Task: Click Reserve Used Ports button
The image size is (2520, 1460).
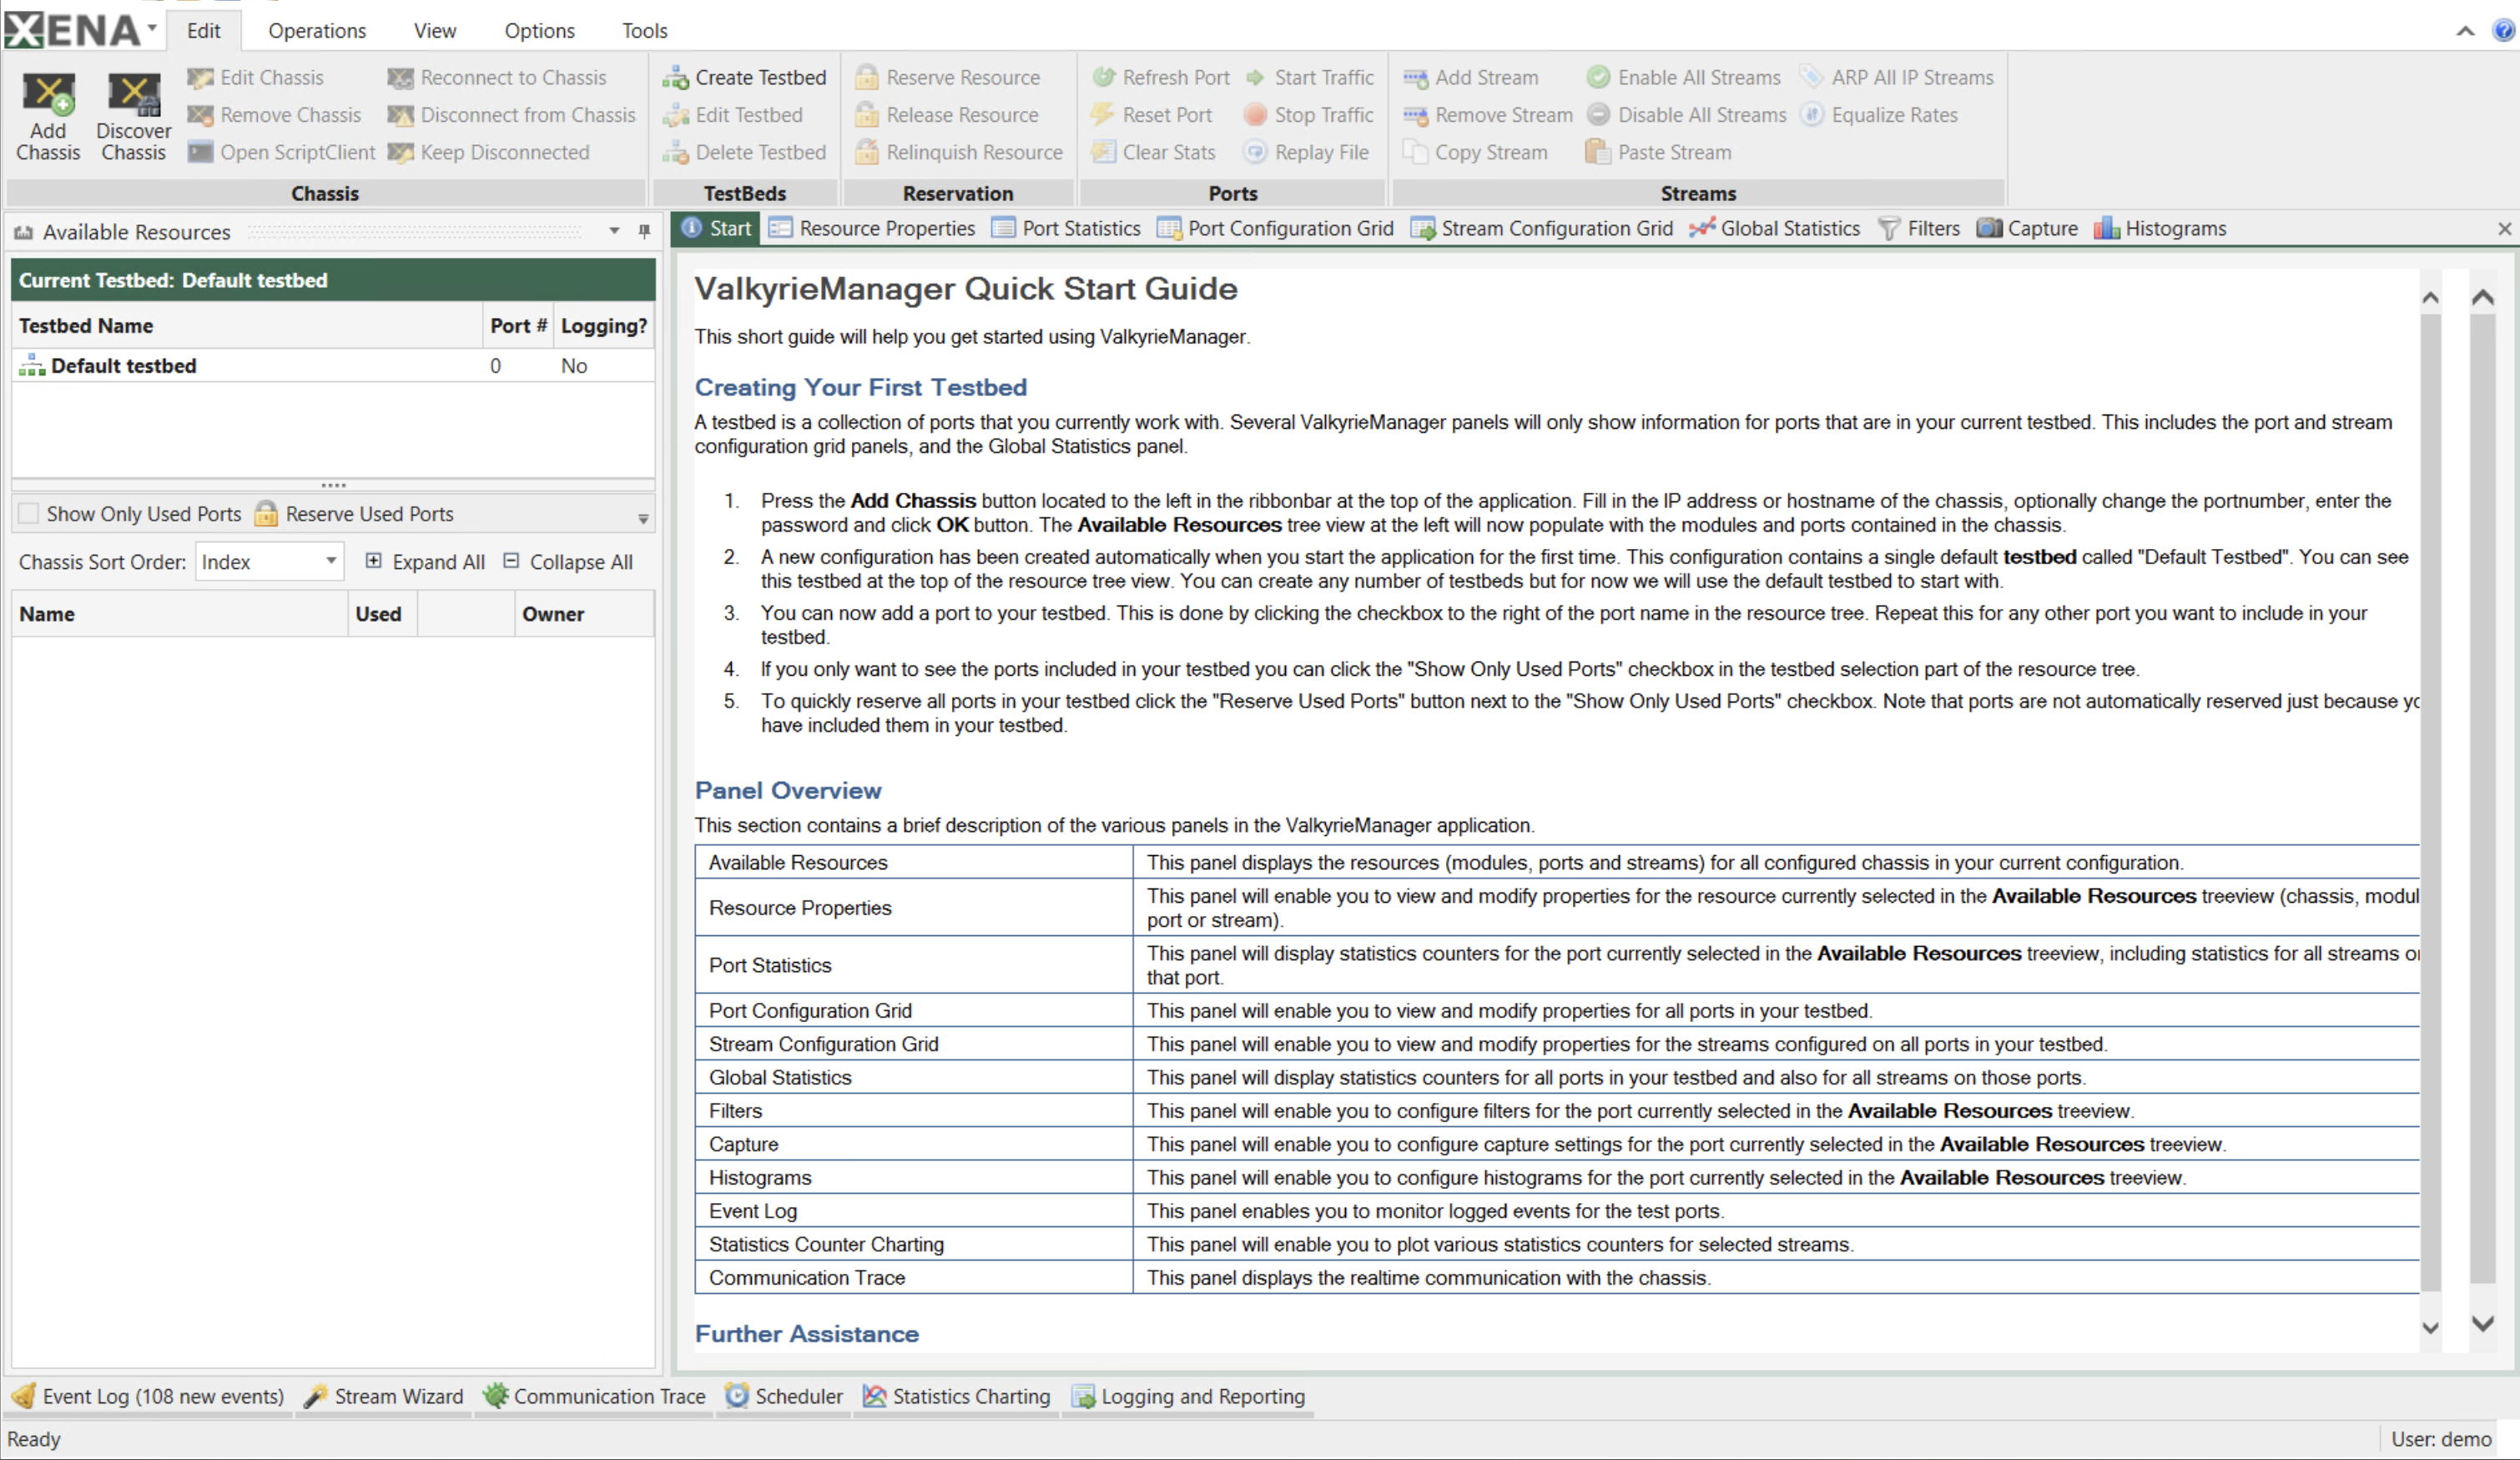Action: pos(353,513)
